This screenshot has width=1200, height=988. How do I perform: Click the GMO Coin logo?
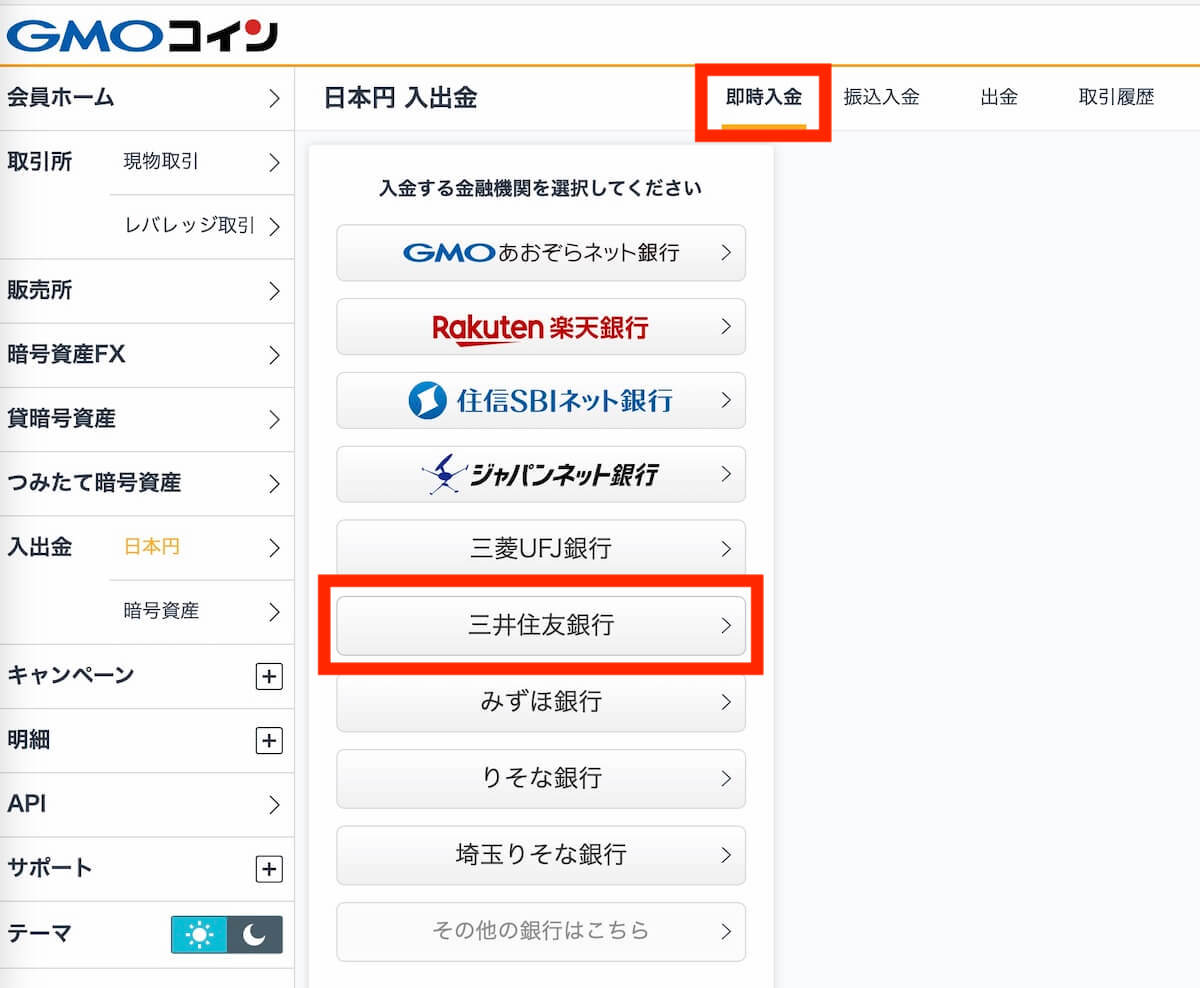click(x=142, y=35)
